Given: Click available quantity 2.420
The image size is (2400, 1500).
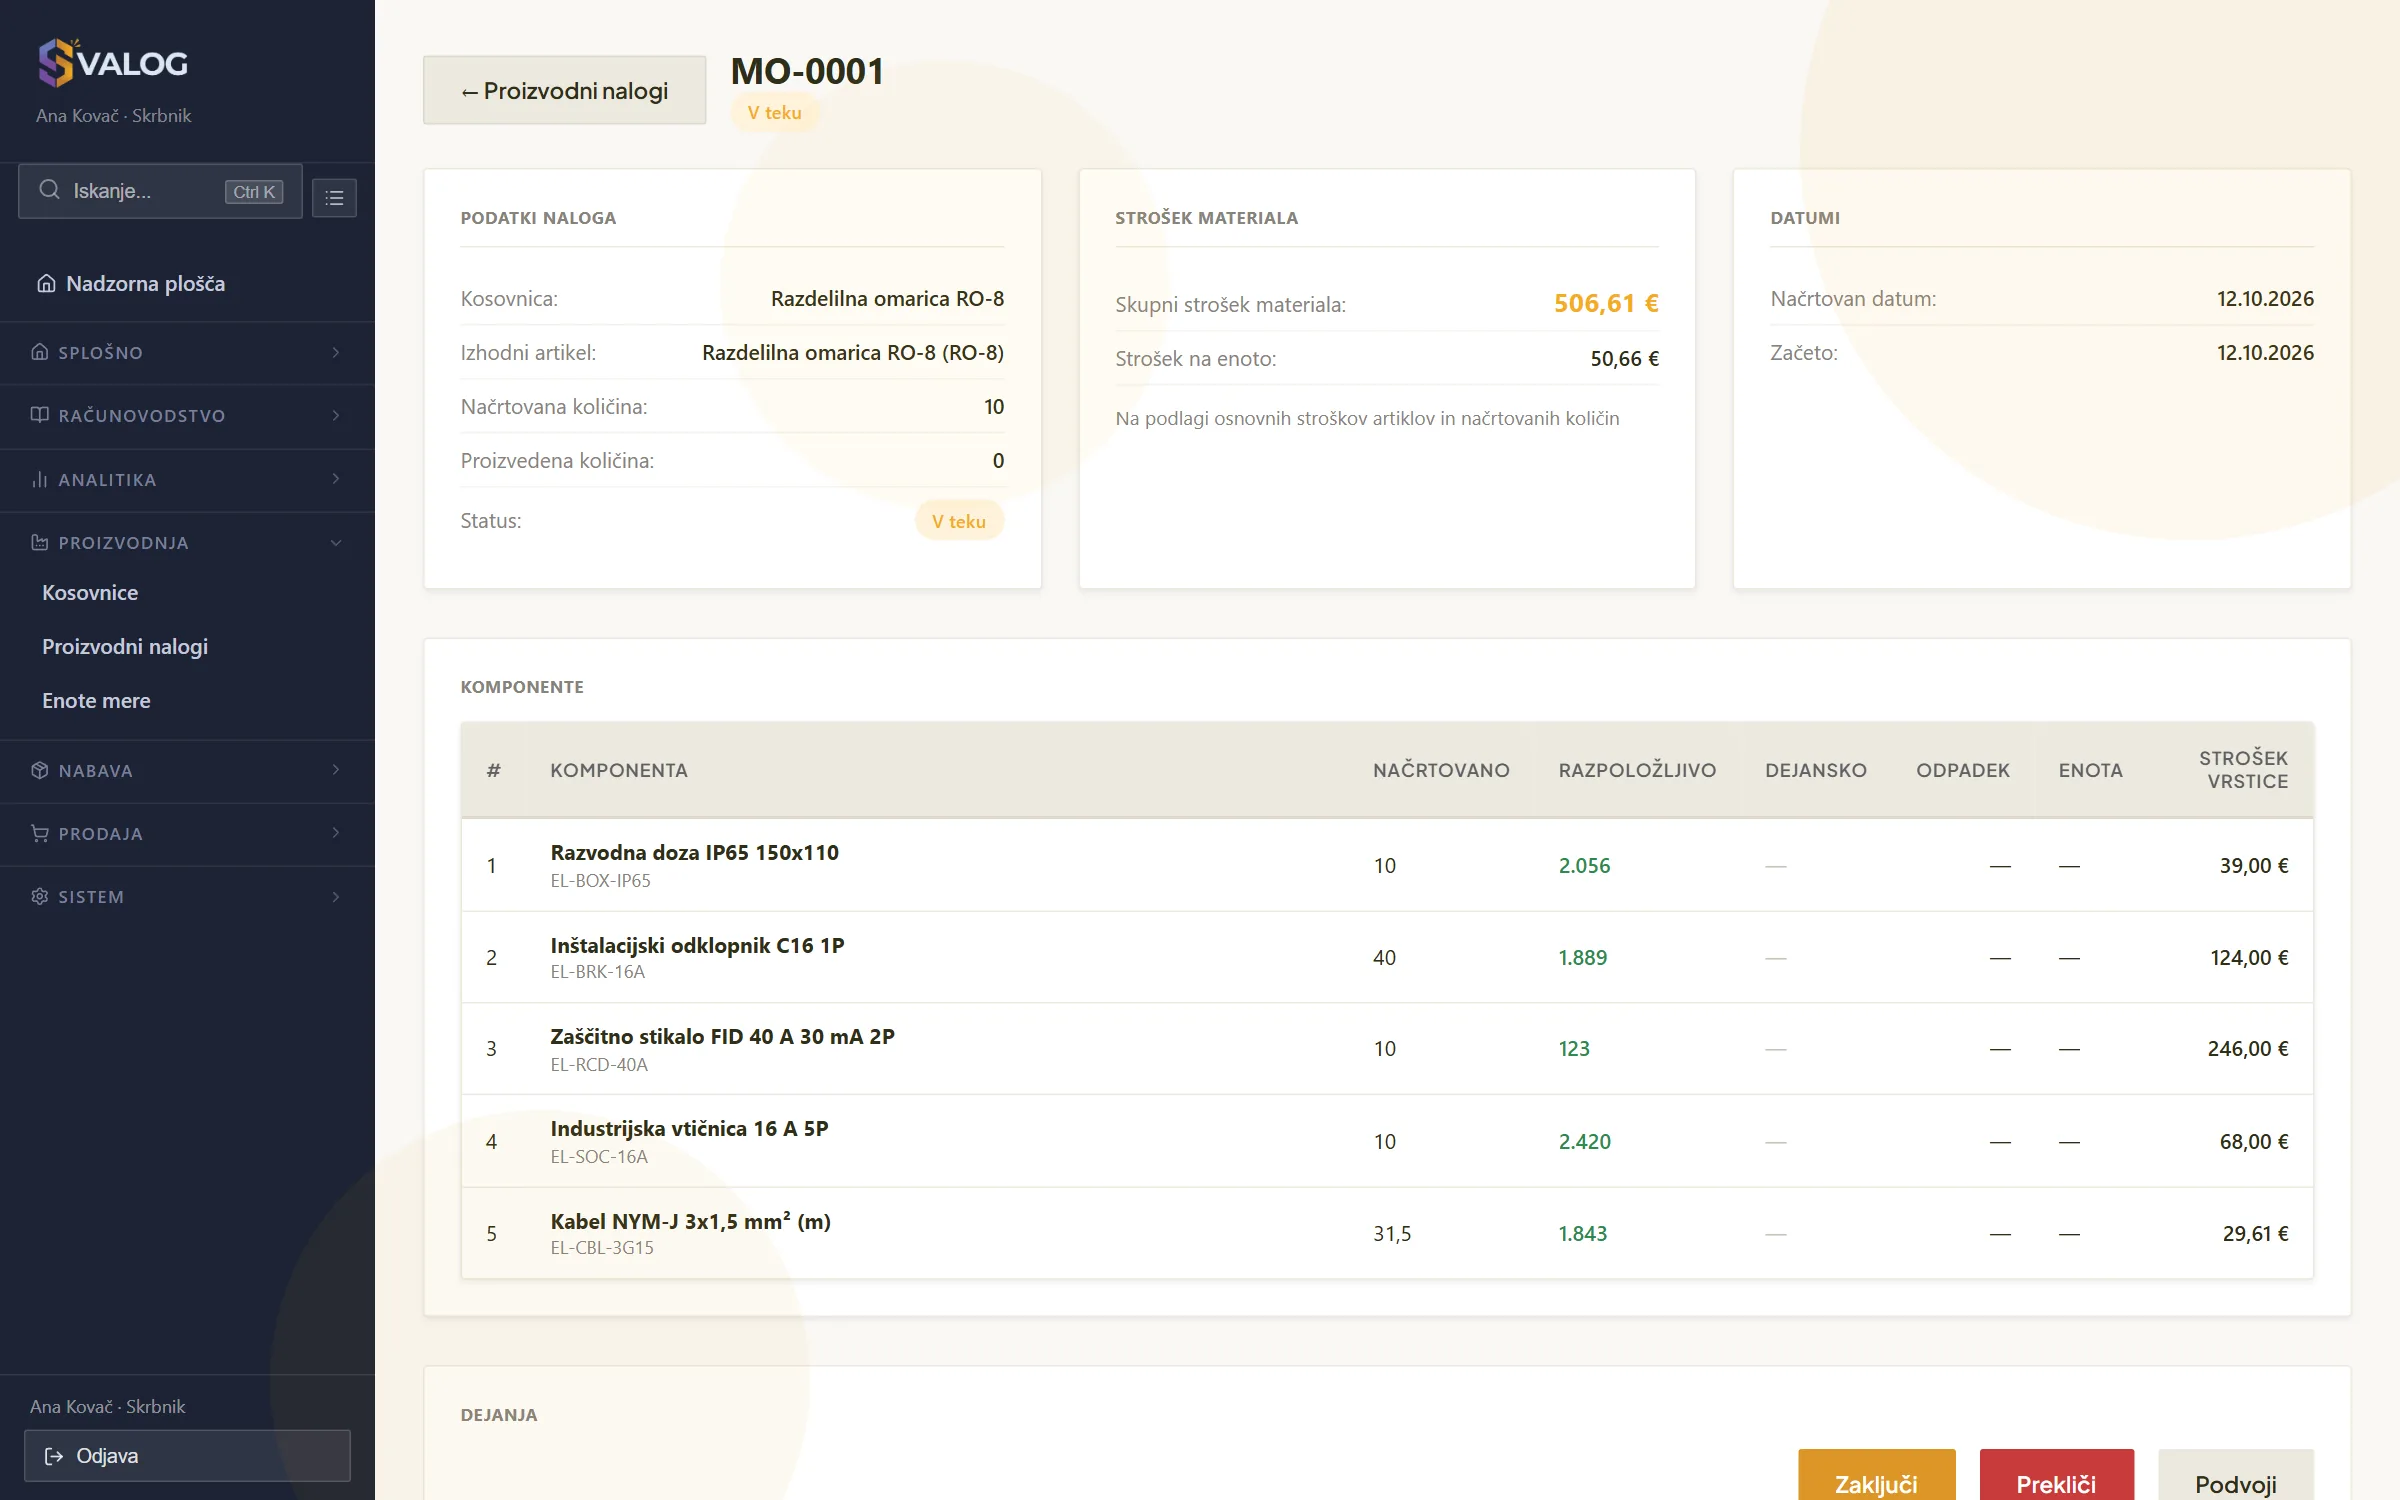Looking at the screenshot, I should point(1585,1141).
